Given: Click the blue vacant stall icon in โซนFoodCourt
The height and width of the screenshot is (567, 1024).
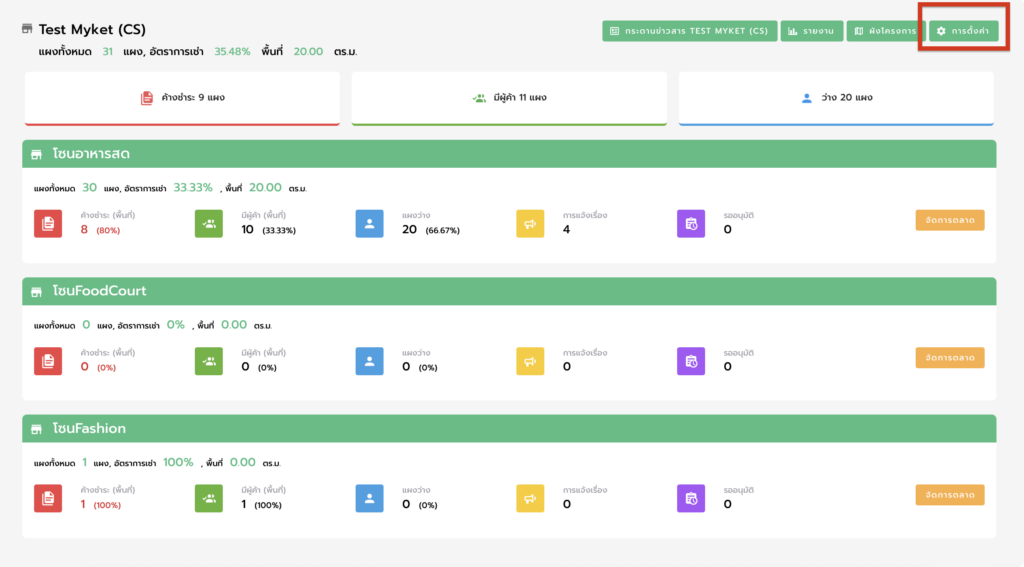Looking at the screenshot, I should [x=369, y=361].
